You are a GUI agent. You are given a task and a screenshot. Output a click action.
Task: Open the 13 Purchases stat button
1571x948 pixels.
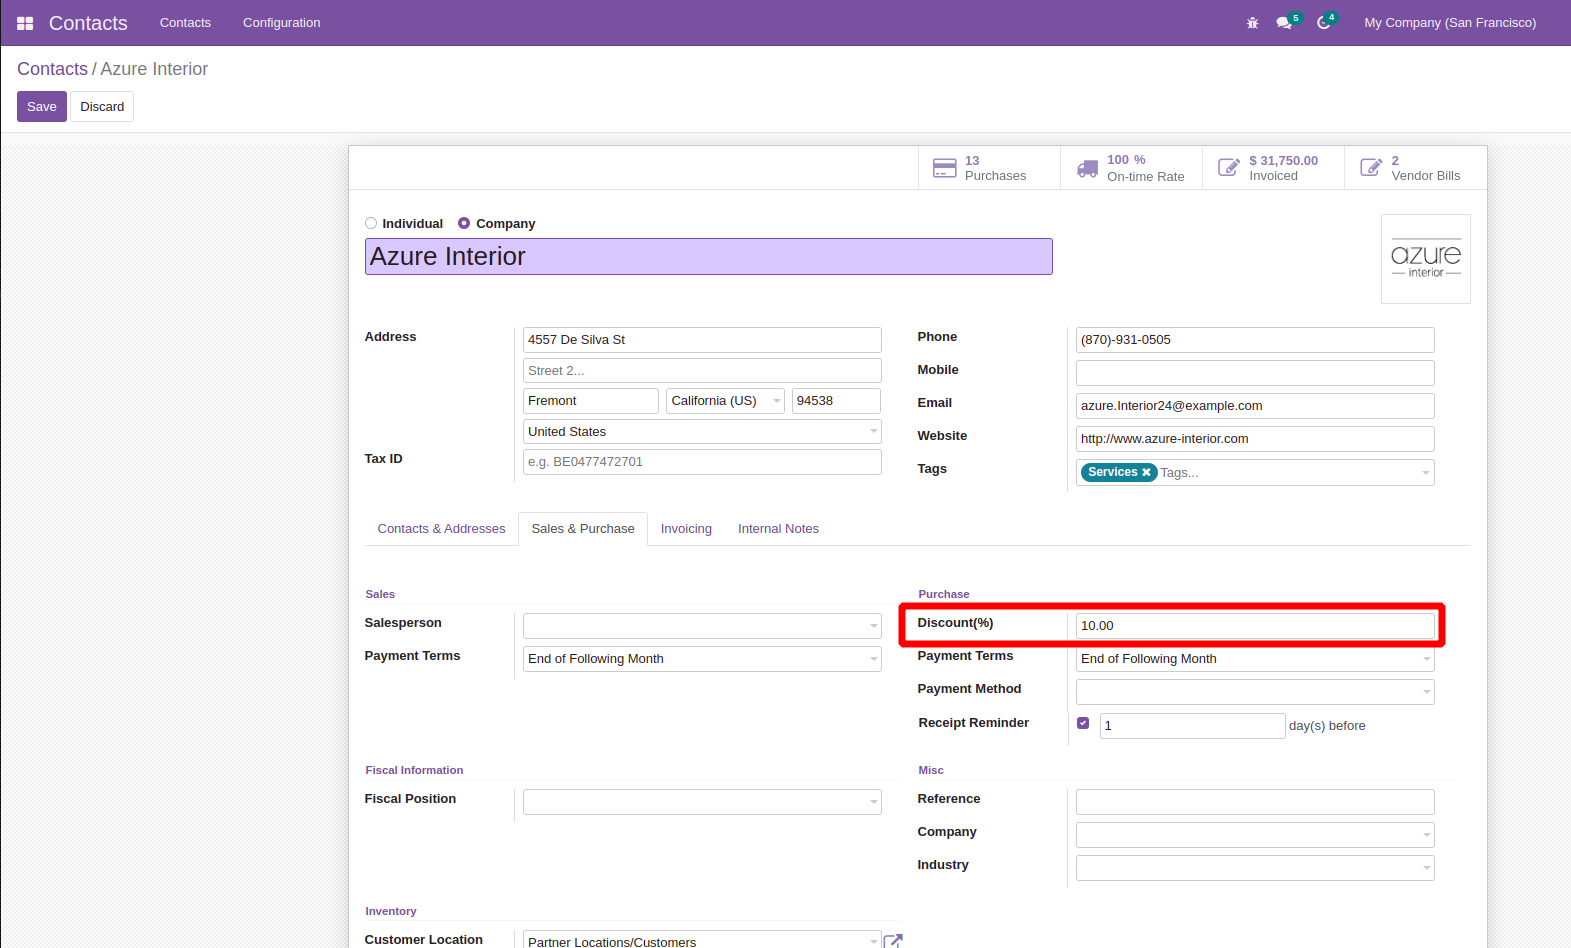tap(989, 168)
